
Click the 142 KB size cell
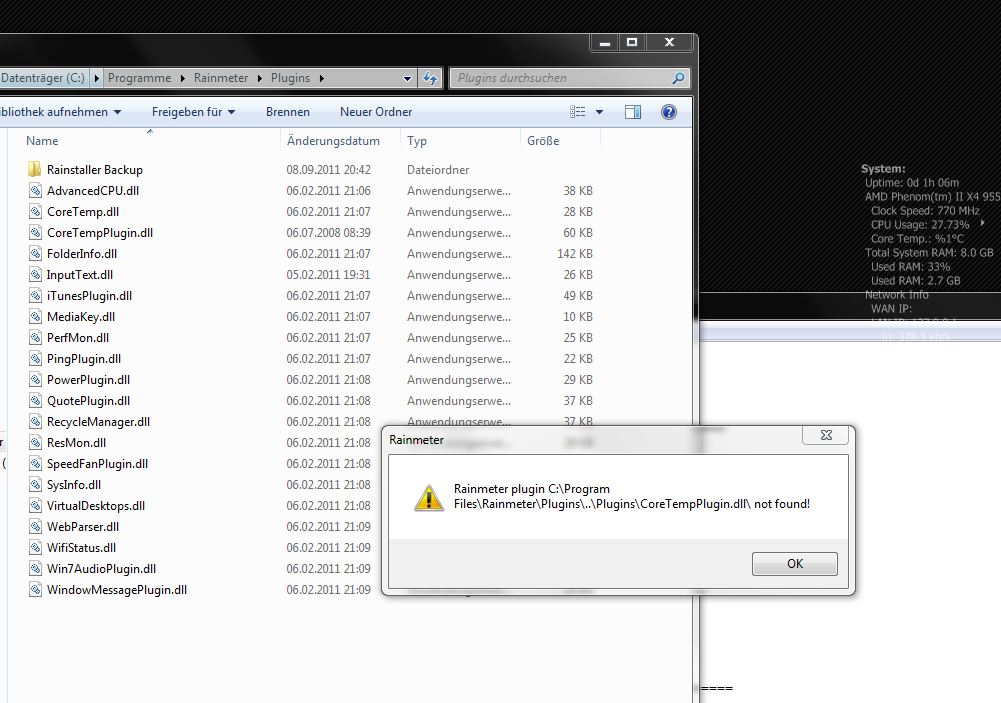tap(575, 254)
